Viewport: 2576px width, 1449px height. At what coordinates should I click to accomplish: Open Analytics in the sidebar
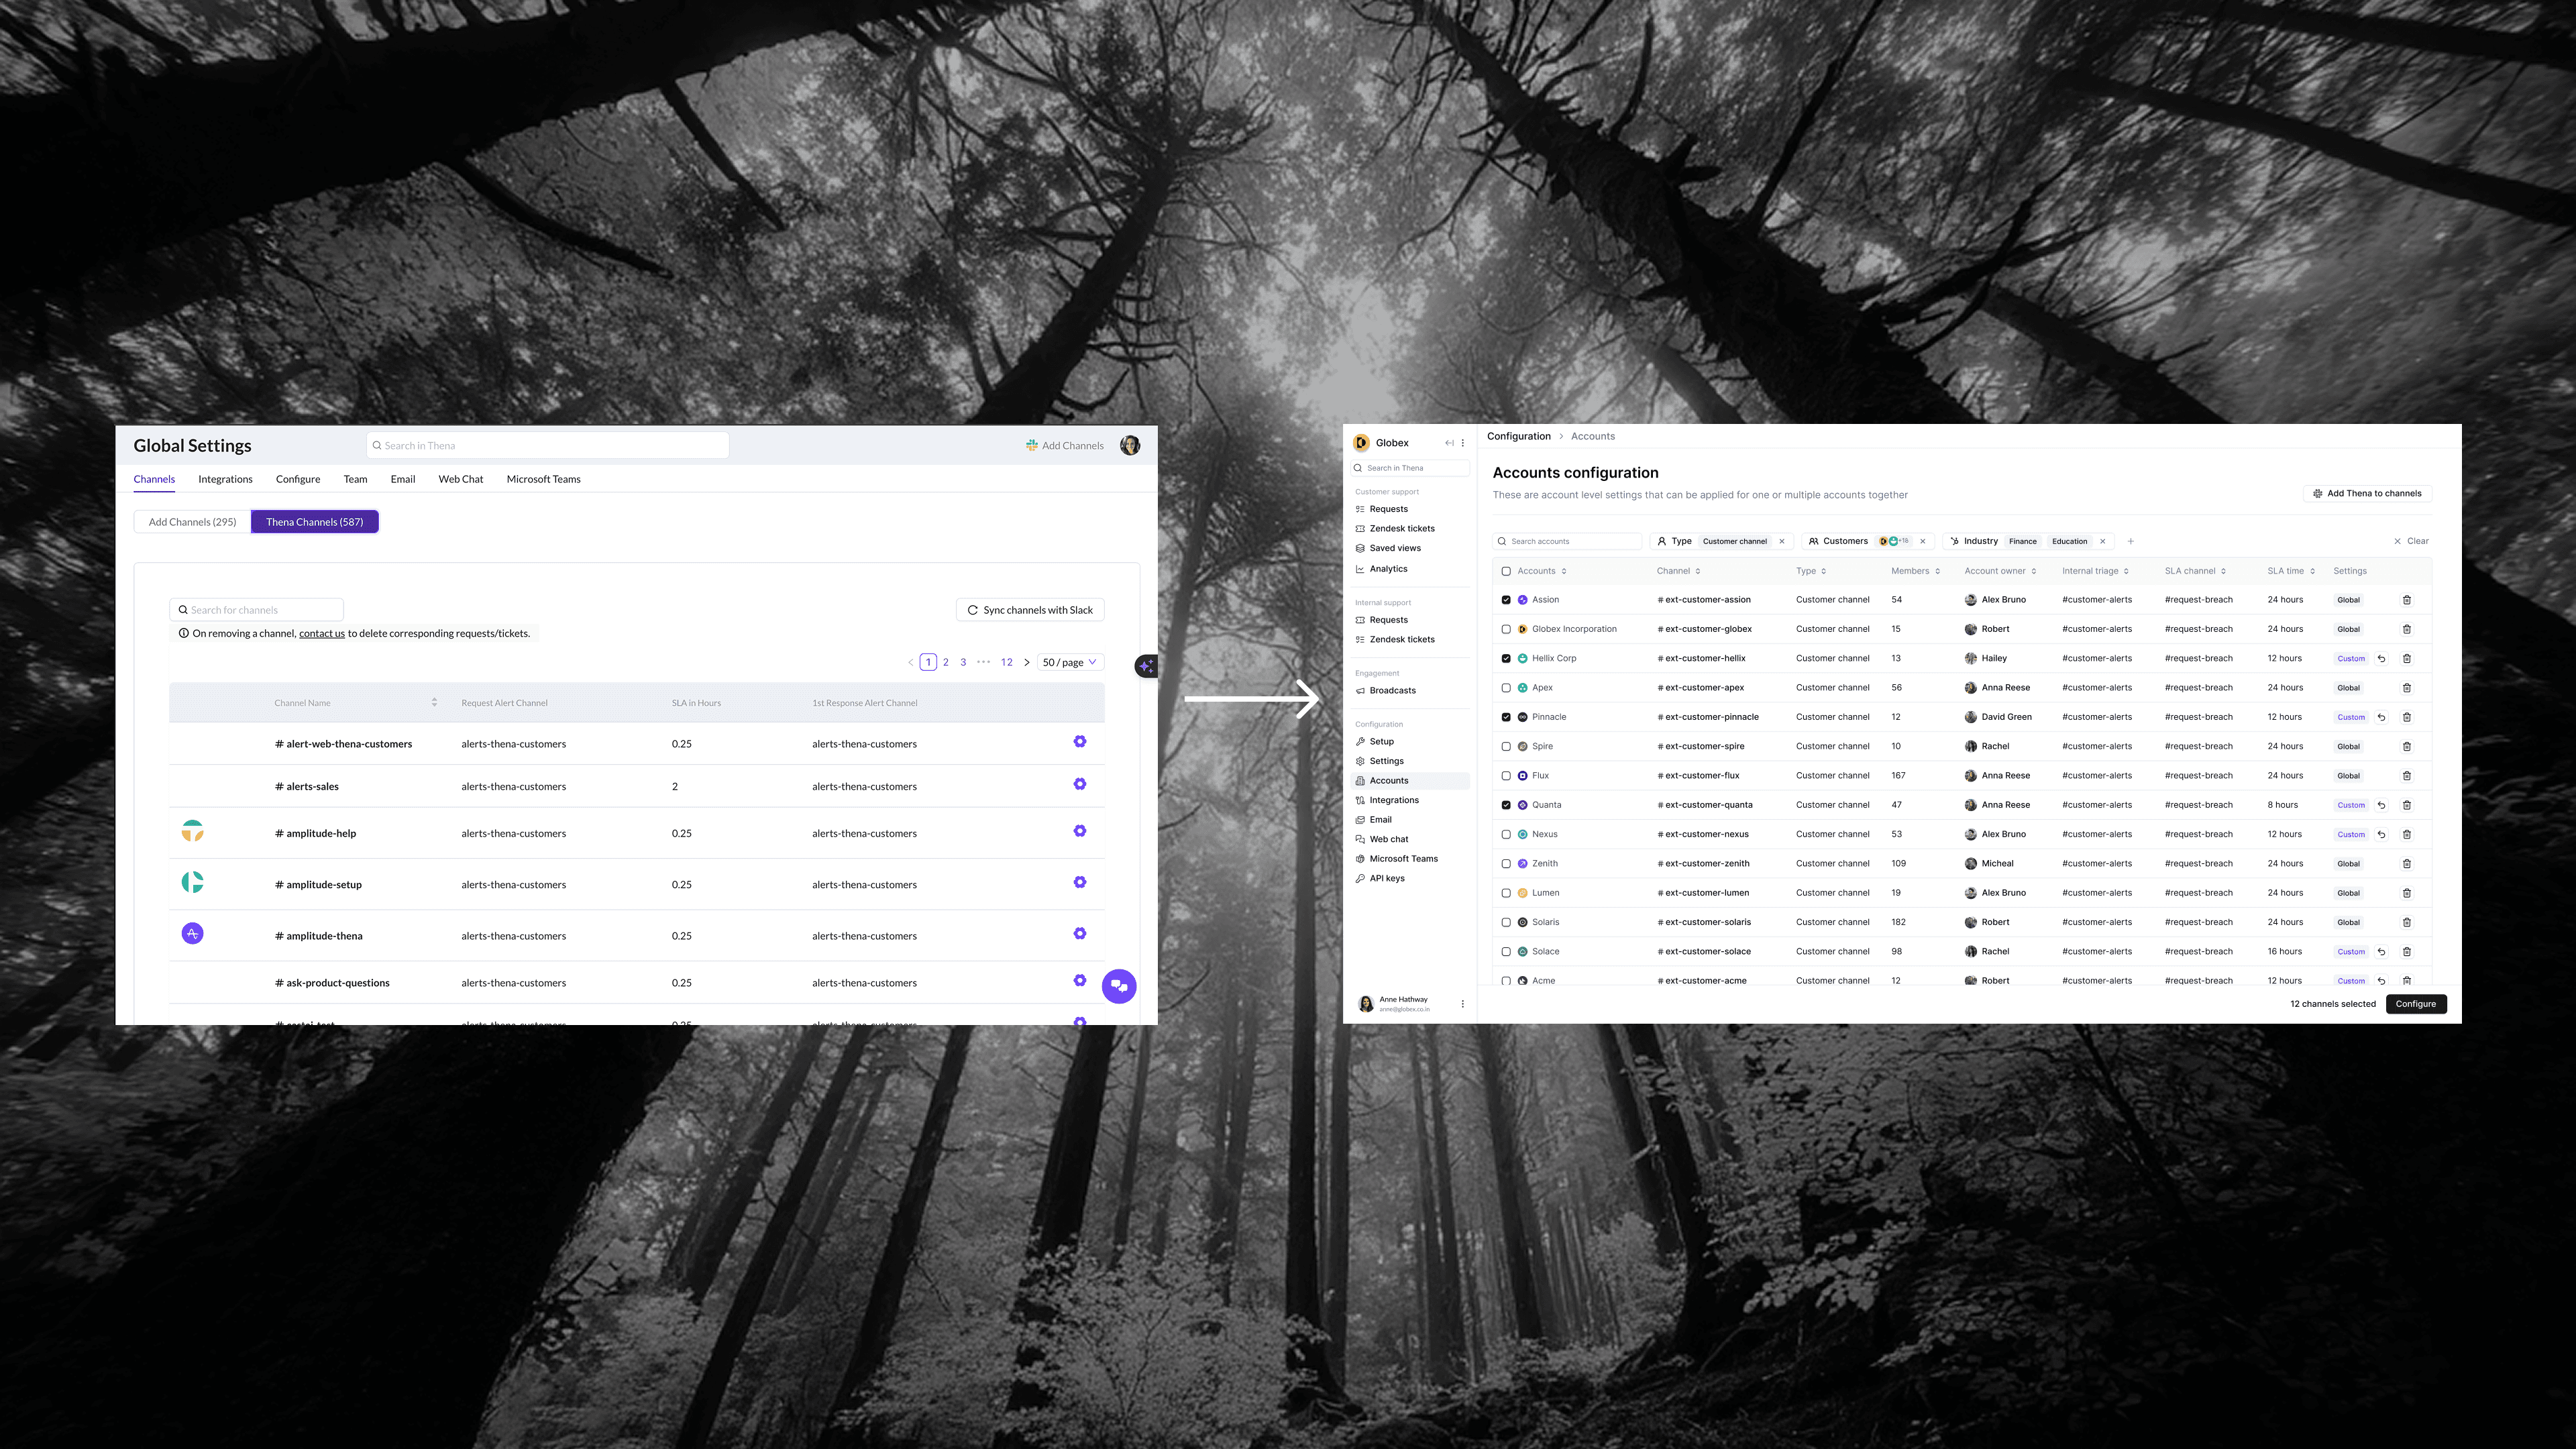coord(1388,569)
